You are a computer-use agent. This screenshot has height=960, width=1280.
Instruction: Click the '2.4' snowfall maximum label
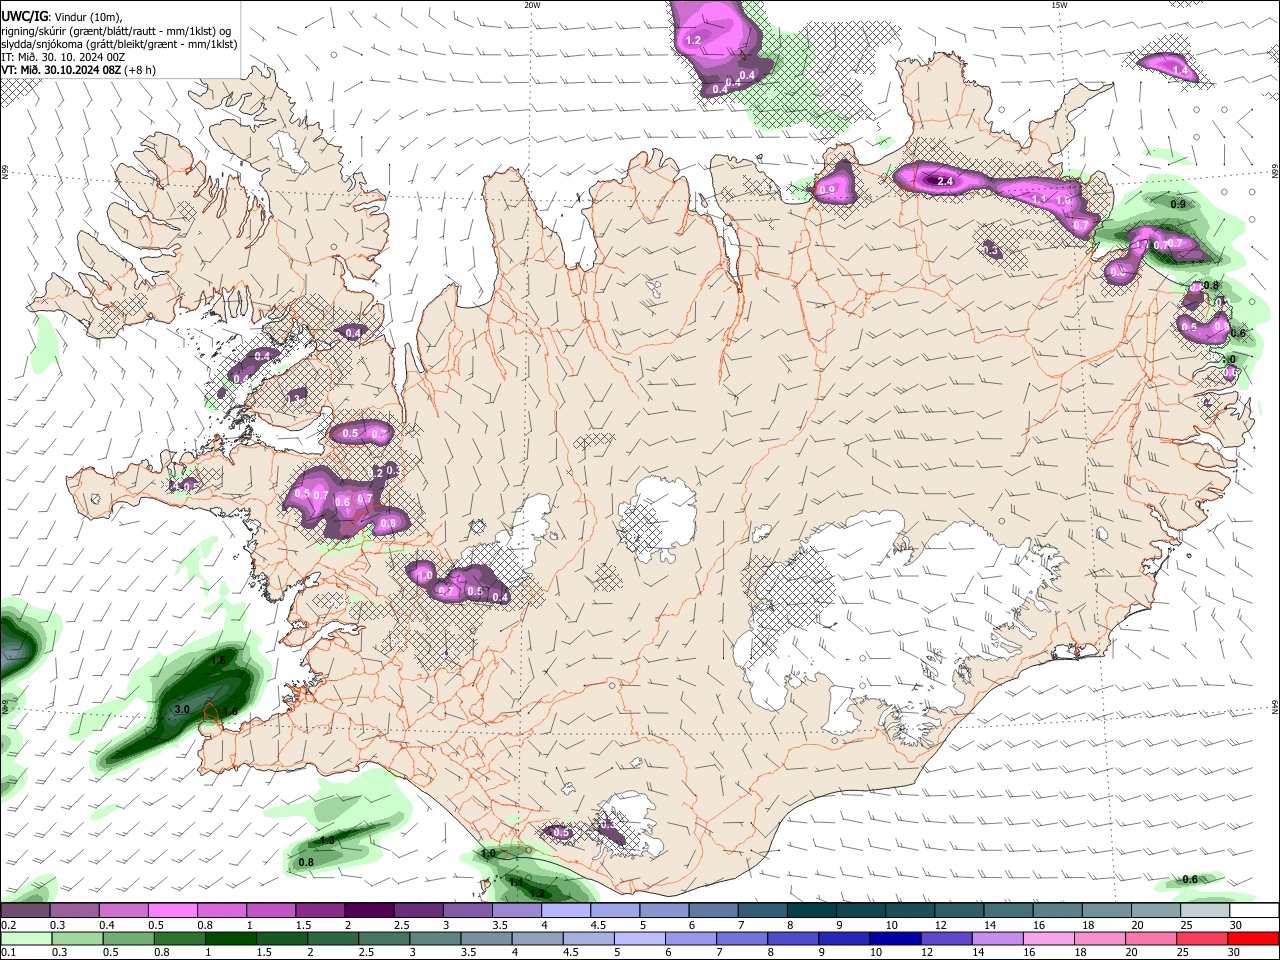[x=945, y=181]
